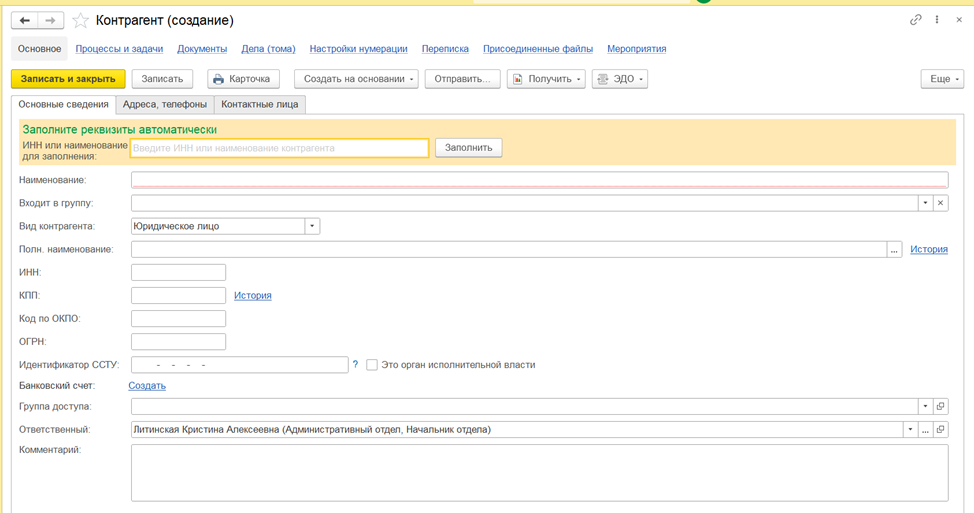Click into the 'Наименование' input field

538,180
